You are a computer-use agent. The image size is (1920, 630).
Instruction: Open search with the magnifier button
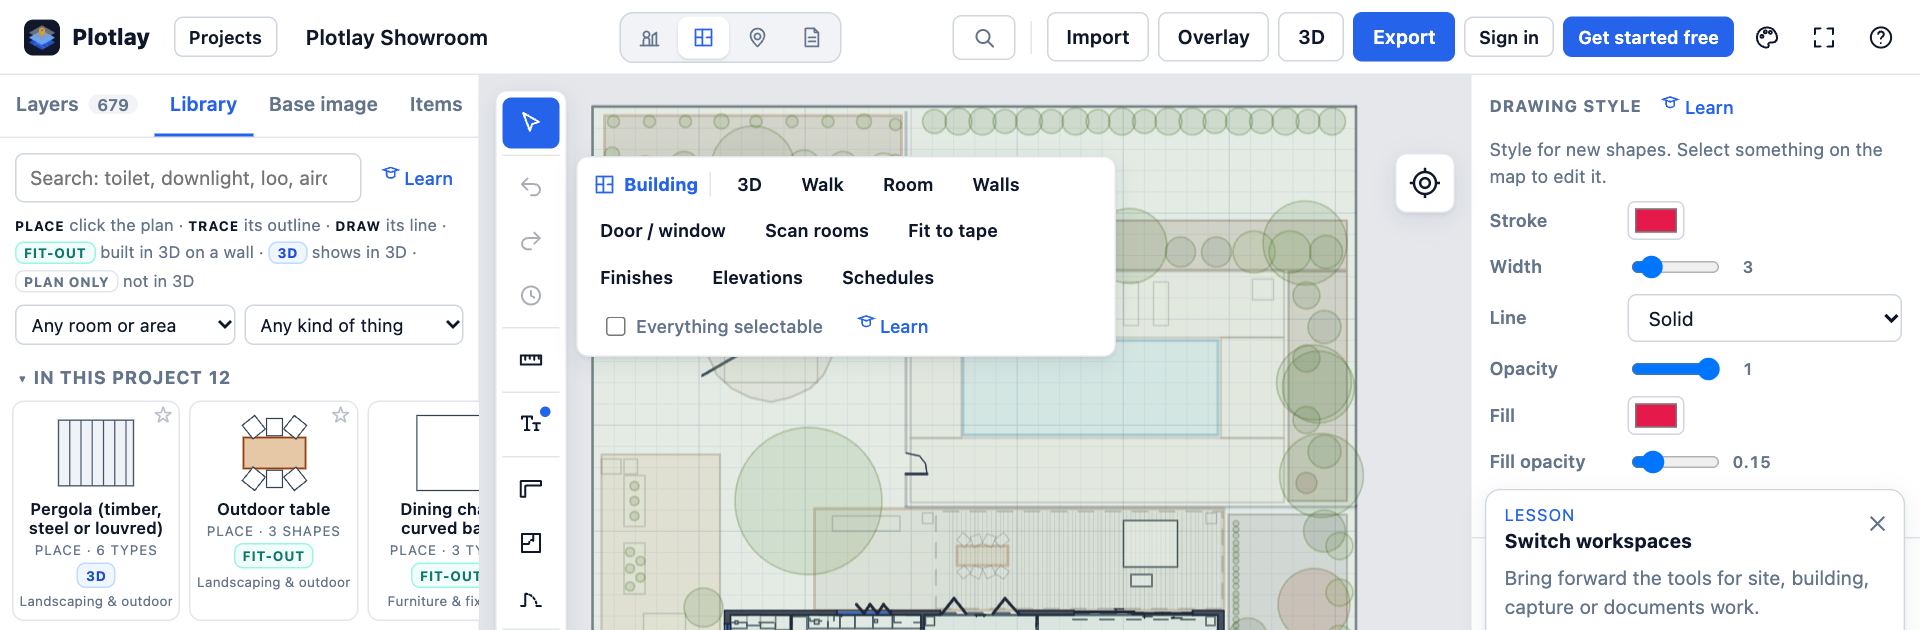(984, 38)
